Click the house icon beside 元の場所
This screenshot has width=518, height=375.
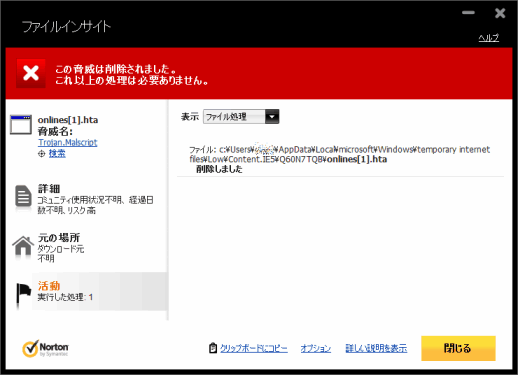pos(23,246)
